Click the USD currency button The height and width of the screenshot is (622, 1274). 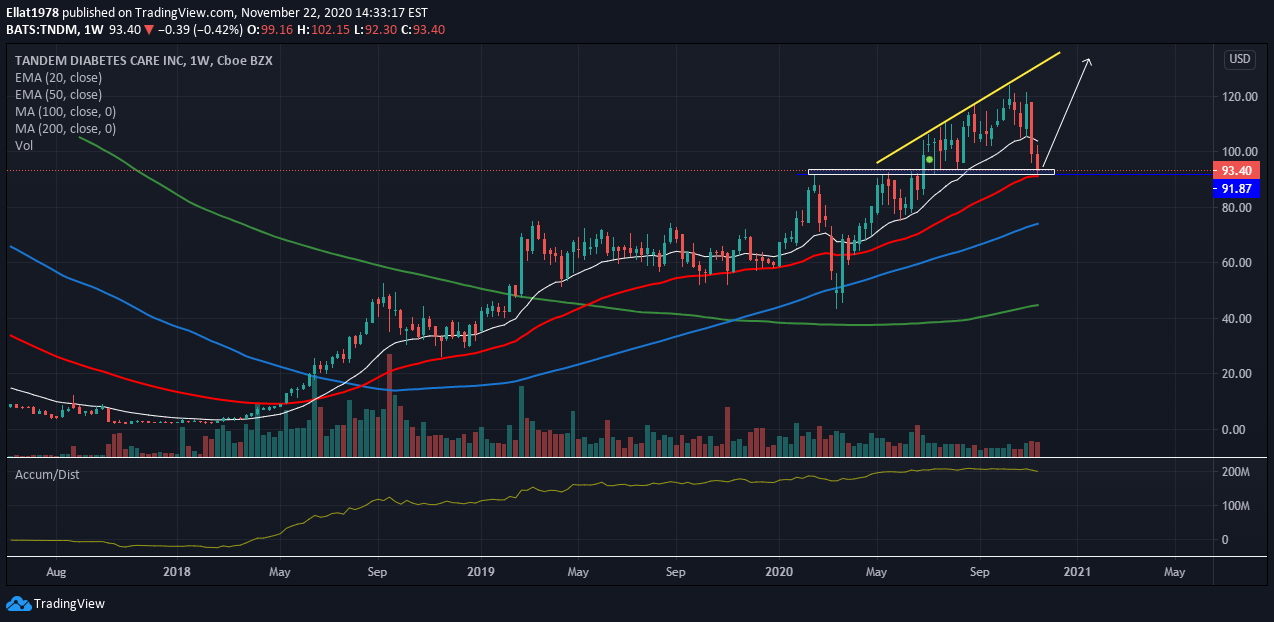[x=1239, y=60]
